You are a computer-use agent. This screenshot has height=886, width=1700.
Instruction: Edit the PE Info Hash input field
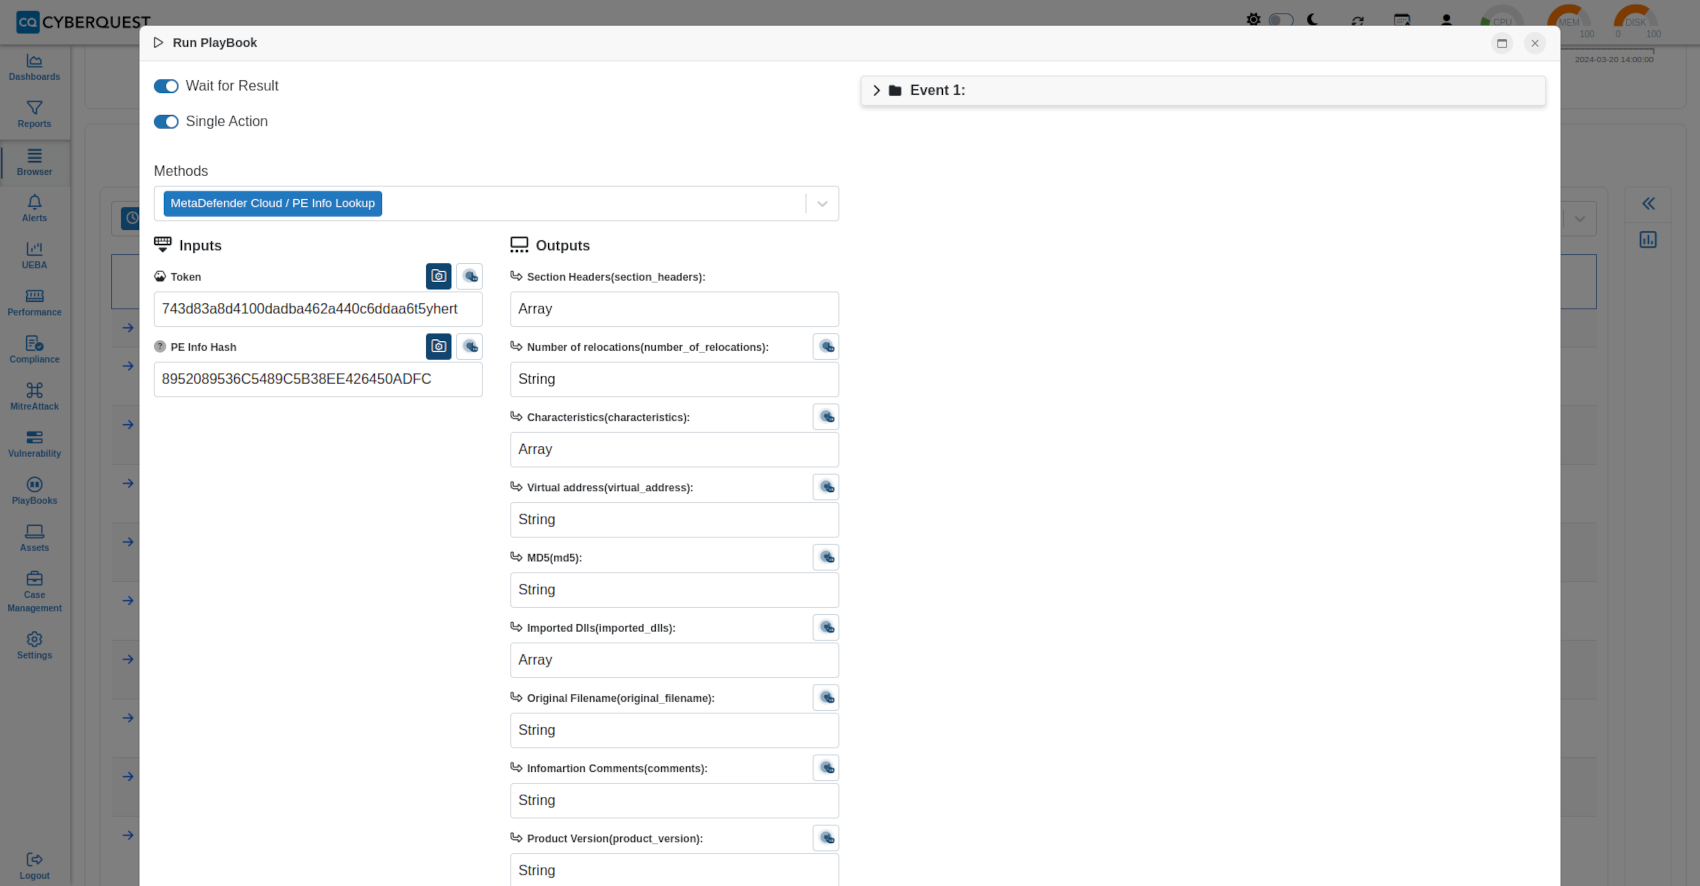pos(318,379)
